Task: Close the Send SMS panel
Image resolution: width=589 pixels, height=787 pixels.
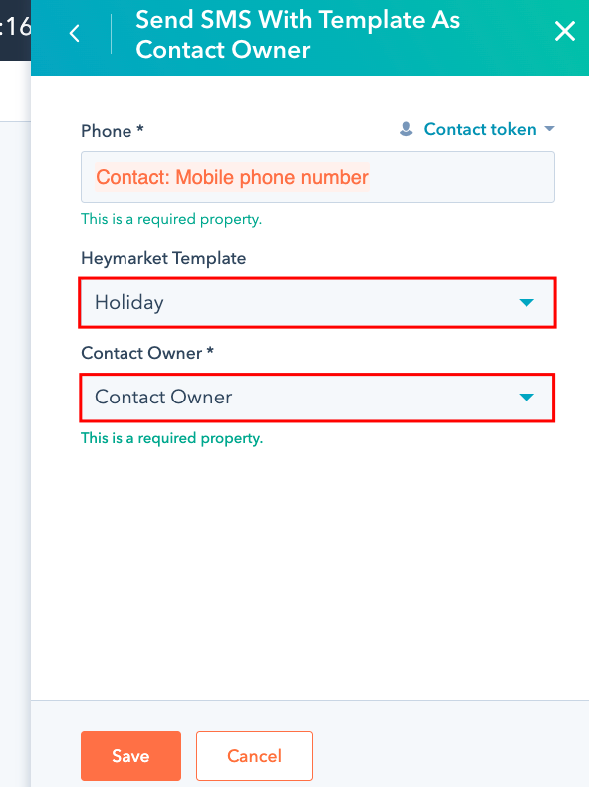Action: click(x=564, y=31)
